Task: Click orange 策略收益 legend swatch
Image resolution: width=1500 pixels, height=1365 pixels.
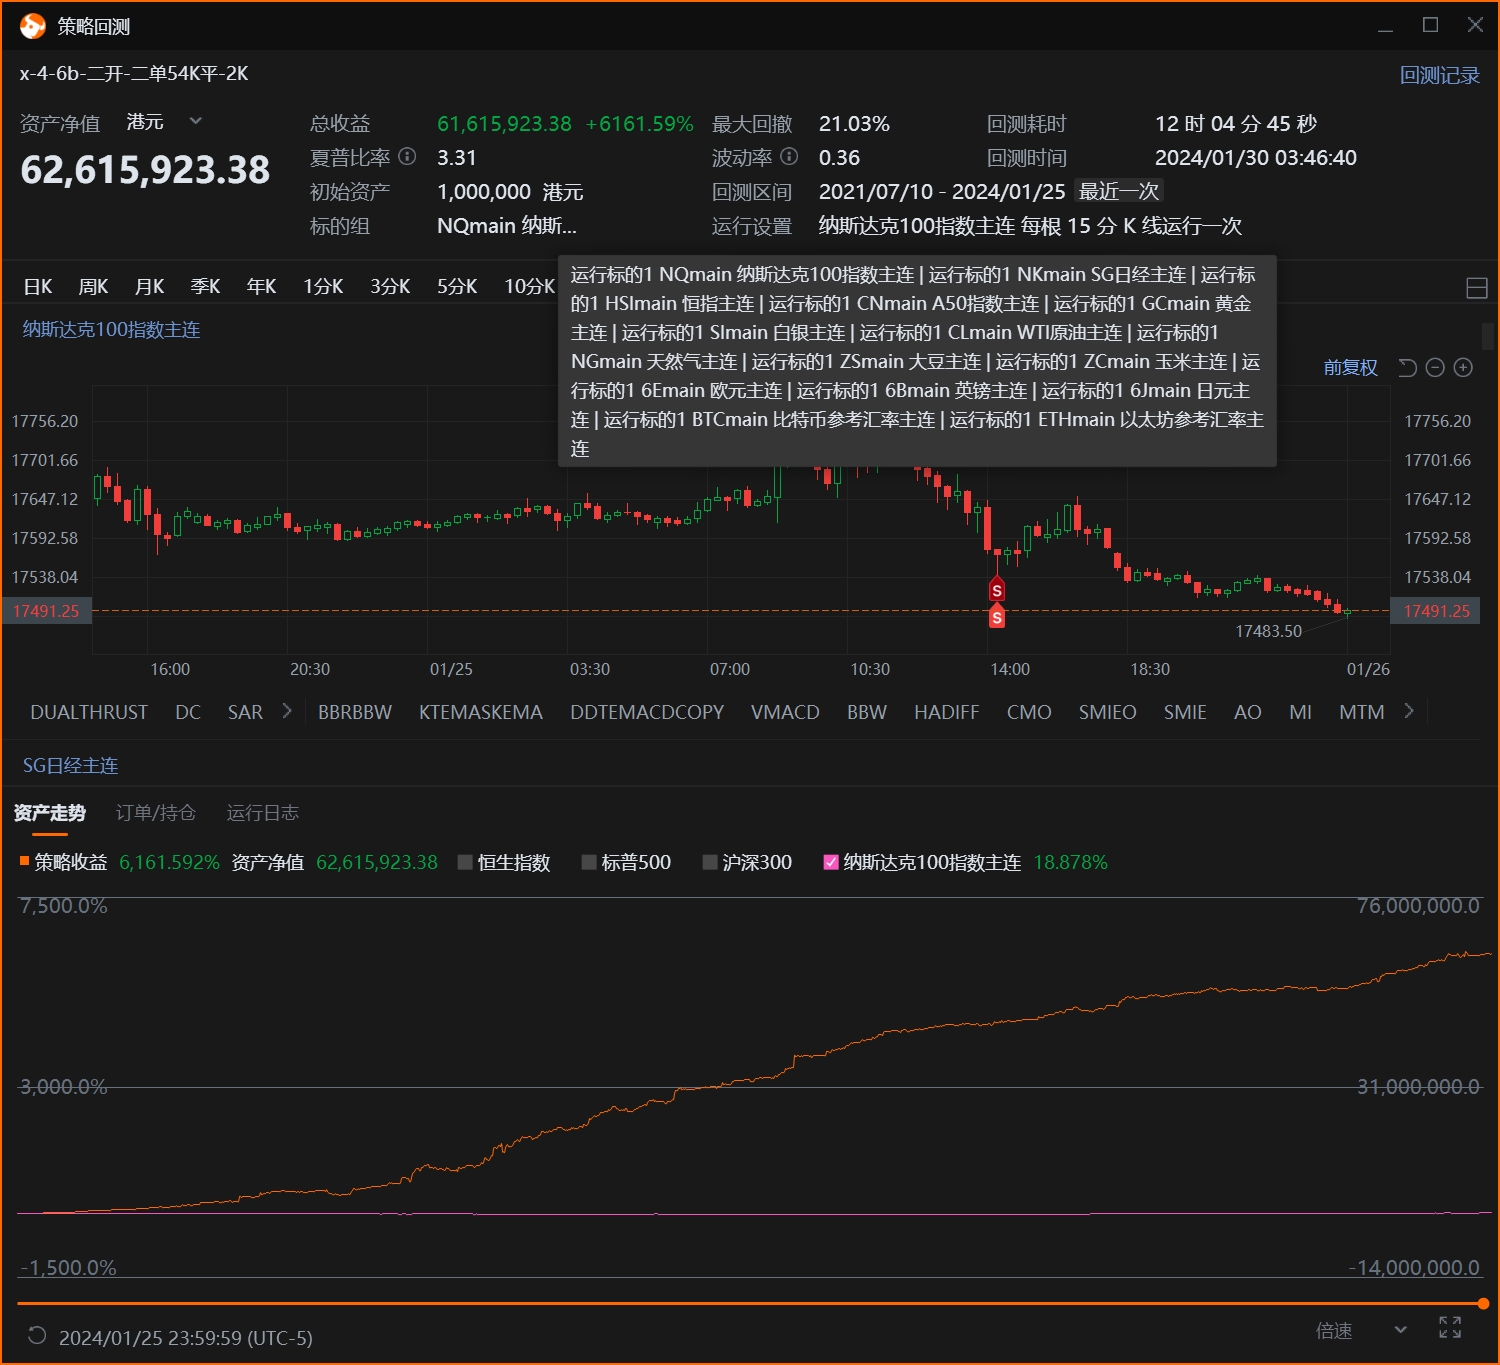Action: [x=24, y=860]
